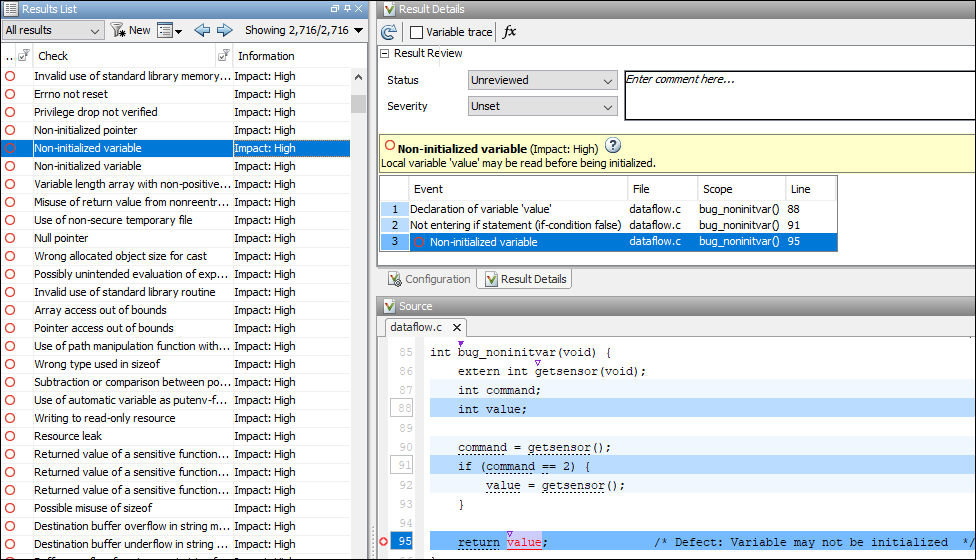Switch to the Configuration tab

coord(429,279)
